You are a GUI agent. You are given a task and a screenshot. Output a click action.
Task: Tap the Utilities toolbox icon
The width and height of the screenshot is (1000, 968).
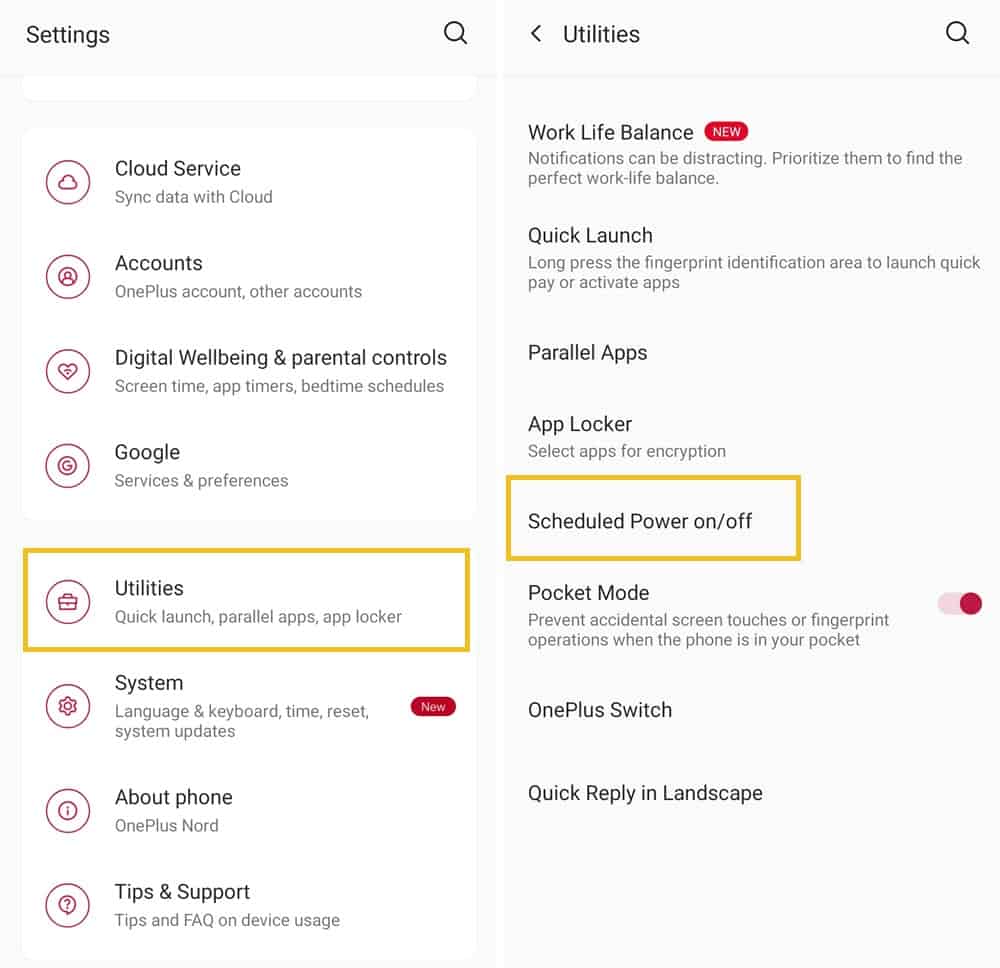[x=68, y=601]
